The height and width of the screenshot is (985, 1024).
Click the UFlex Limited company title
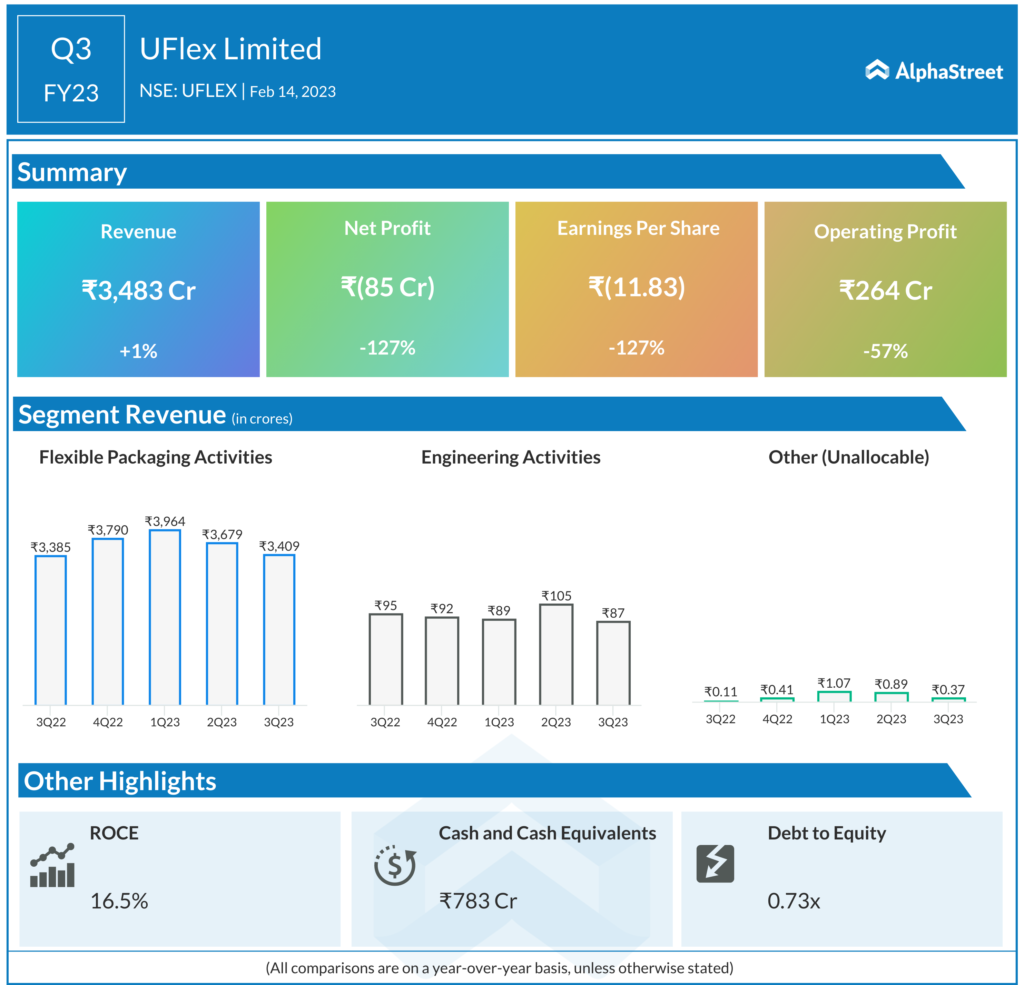[230, 49]
